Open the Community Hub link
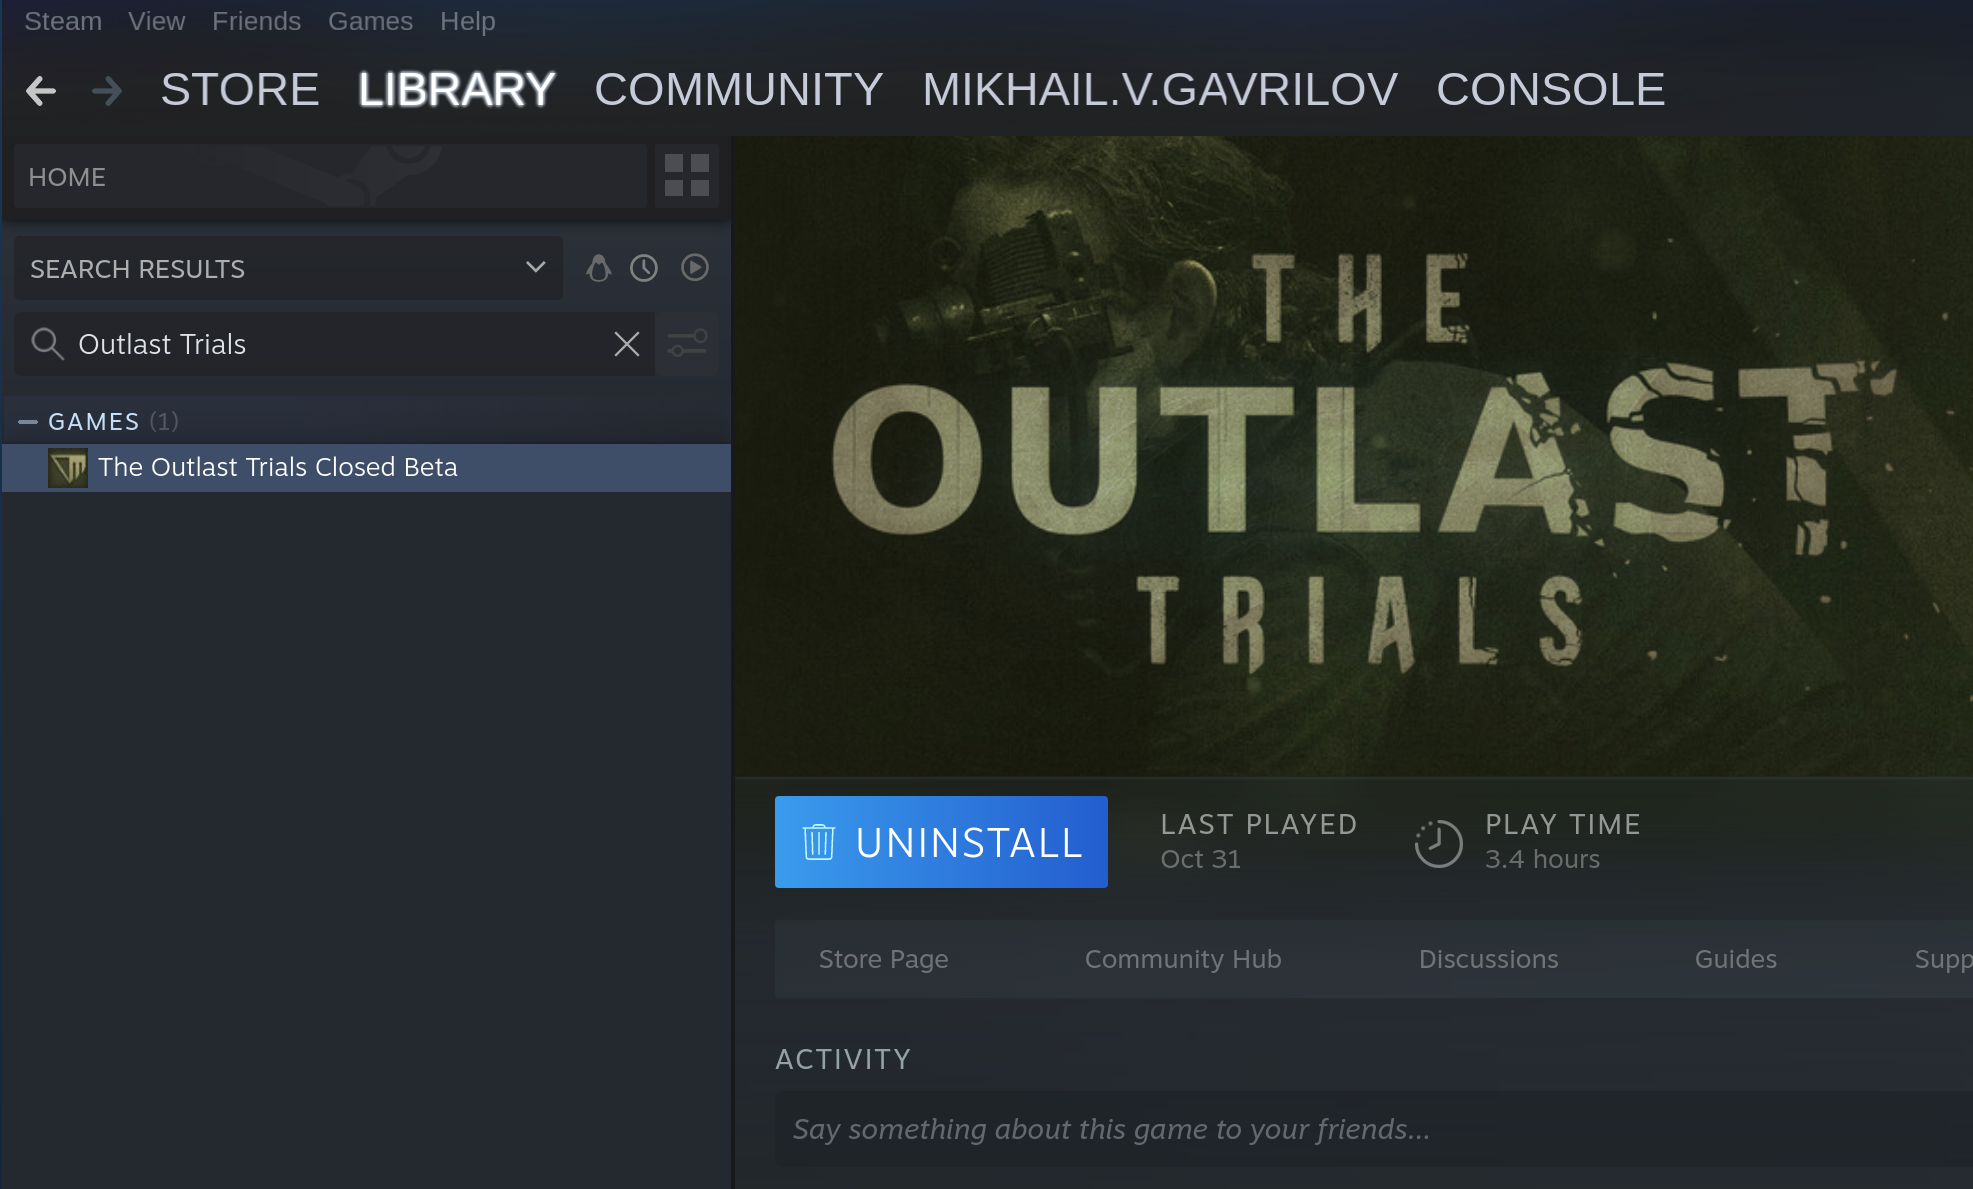 coord(1183,959)
